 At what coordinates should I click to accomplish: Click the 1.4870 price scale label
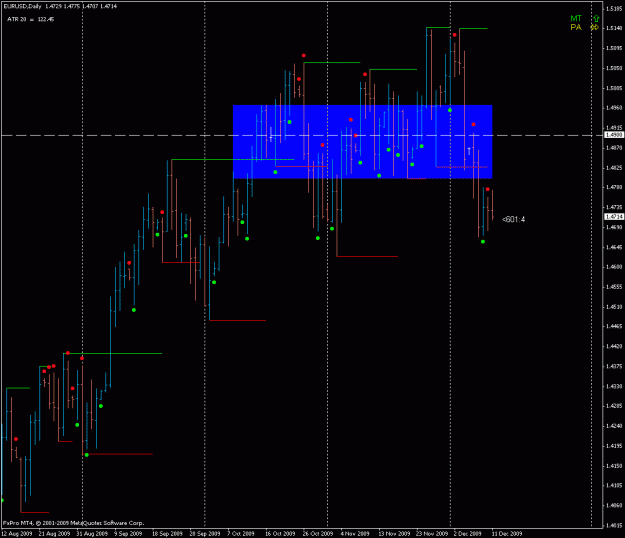(x=614, y=147)
